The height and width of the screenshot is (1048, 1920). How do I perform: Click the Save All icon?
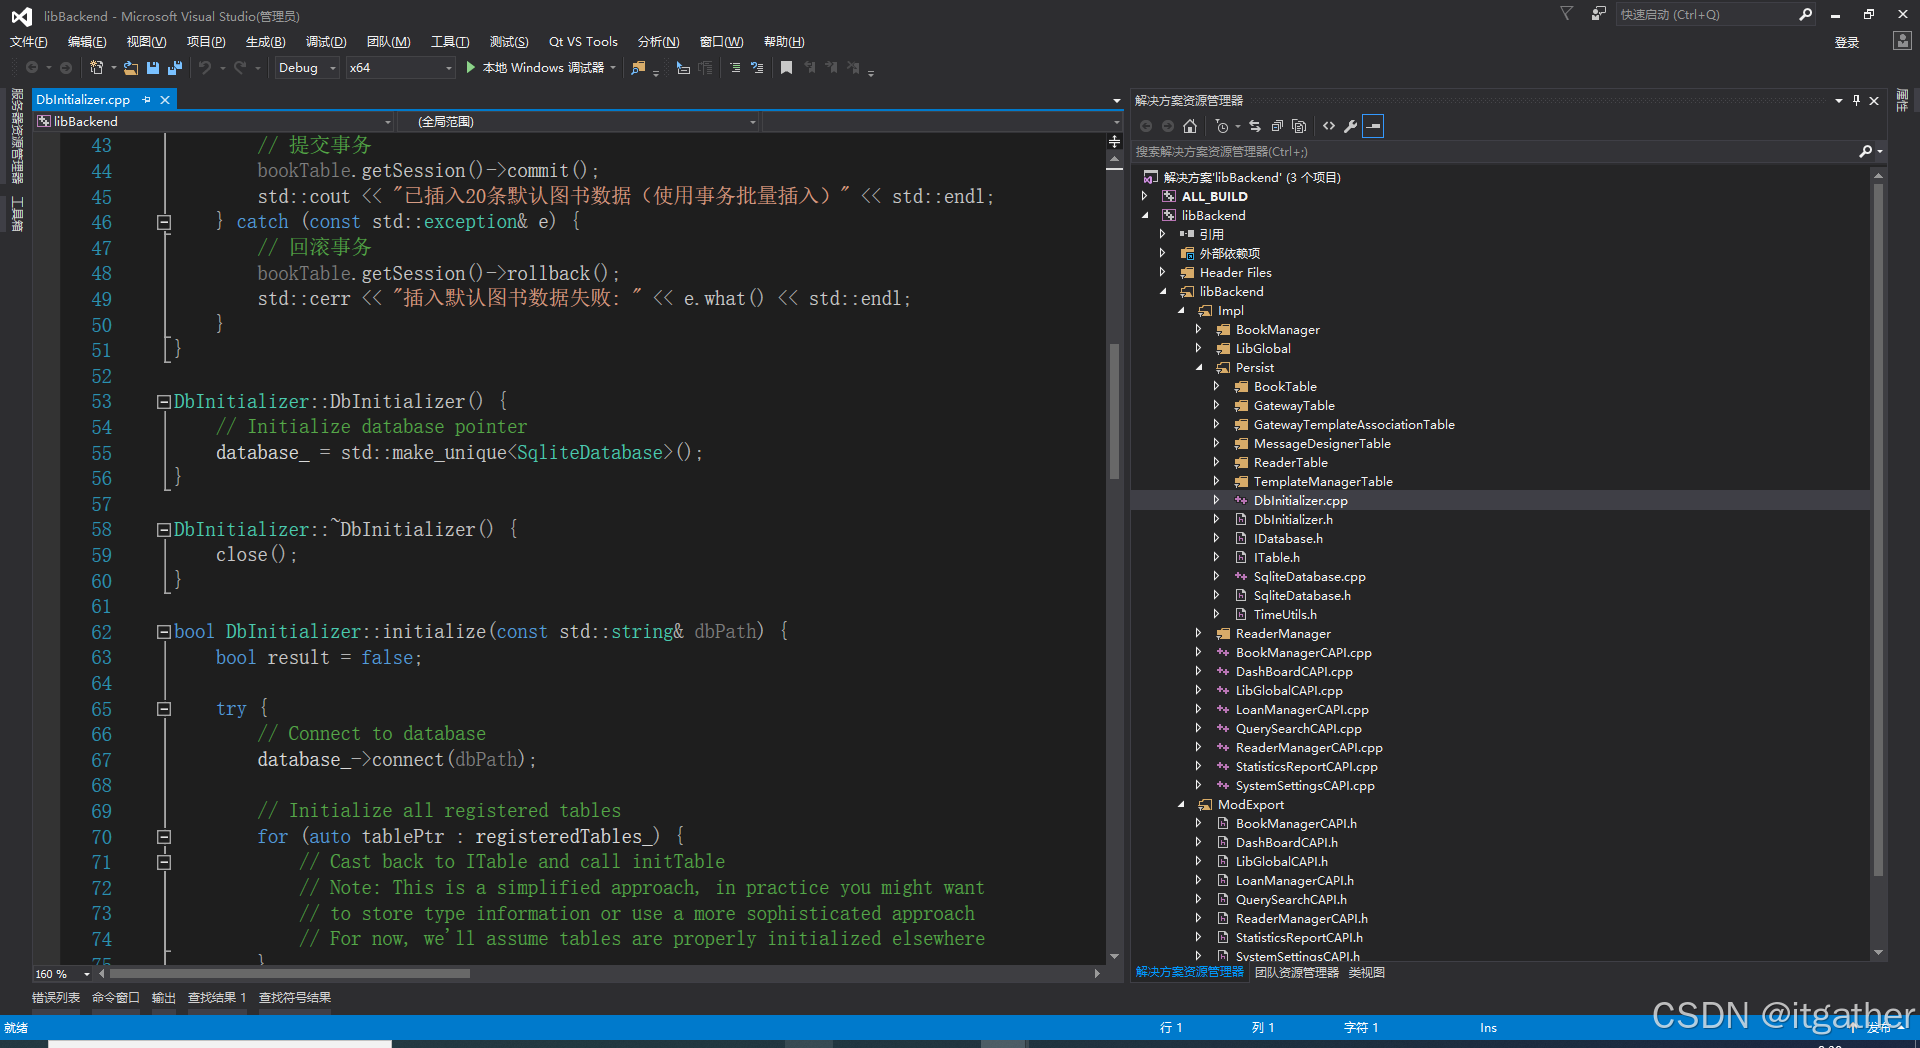click(x=175, y=68)
